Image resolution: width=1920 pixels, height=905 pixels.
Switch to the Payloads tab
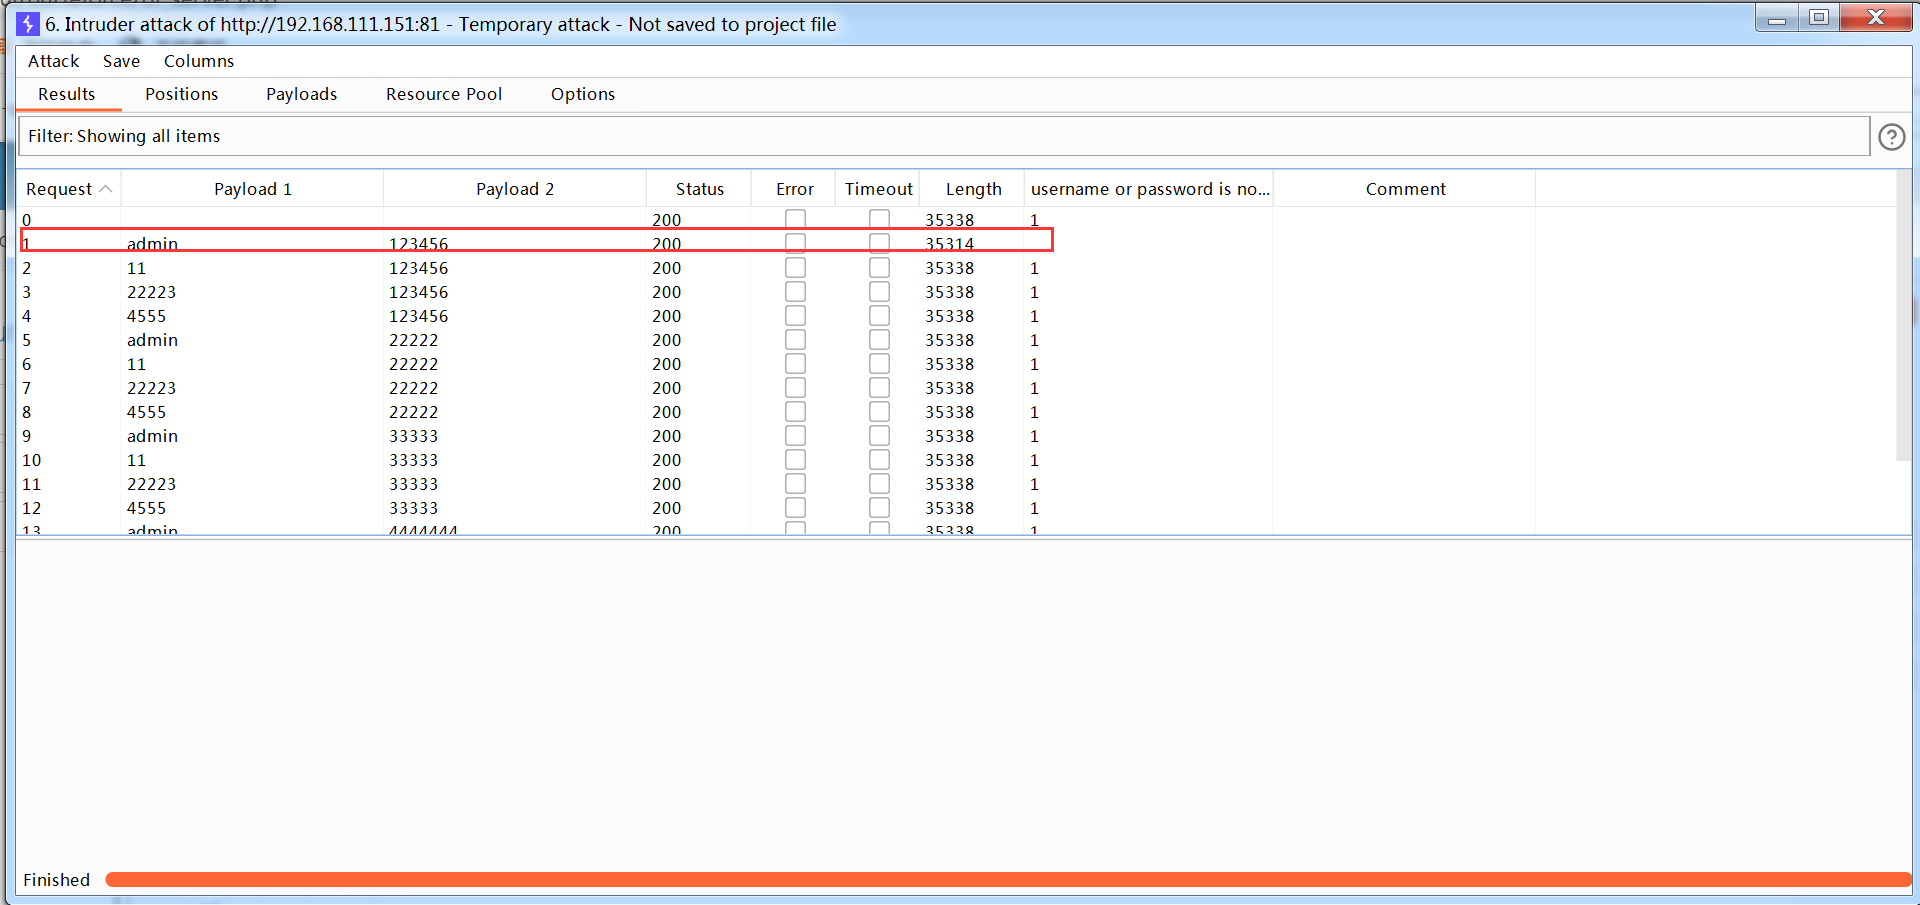301,94
